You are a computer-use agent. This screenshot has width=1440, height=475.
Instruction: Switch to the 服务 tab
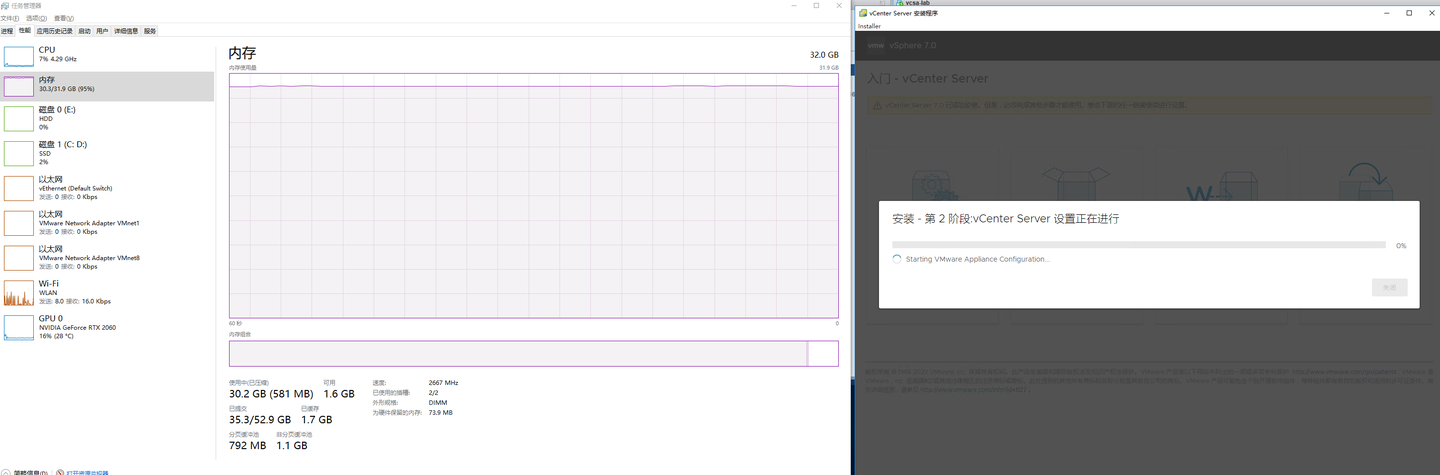click(x=150, y=31)
